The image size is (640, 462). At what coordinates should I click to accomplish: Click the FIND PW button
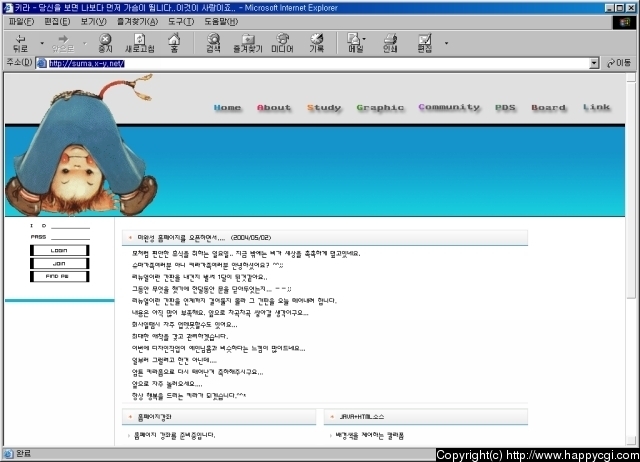click(x=60, y=276)
